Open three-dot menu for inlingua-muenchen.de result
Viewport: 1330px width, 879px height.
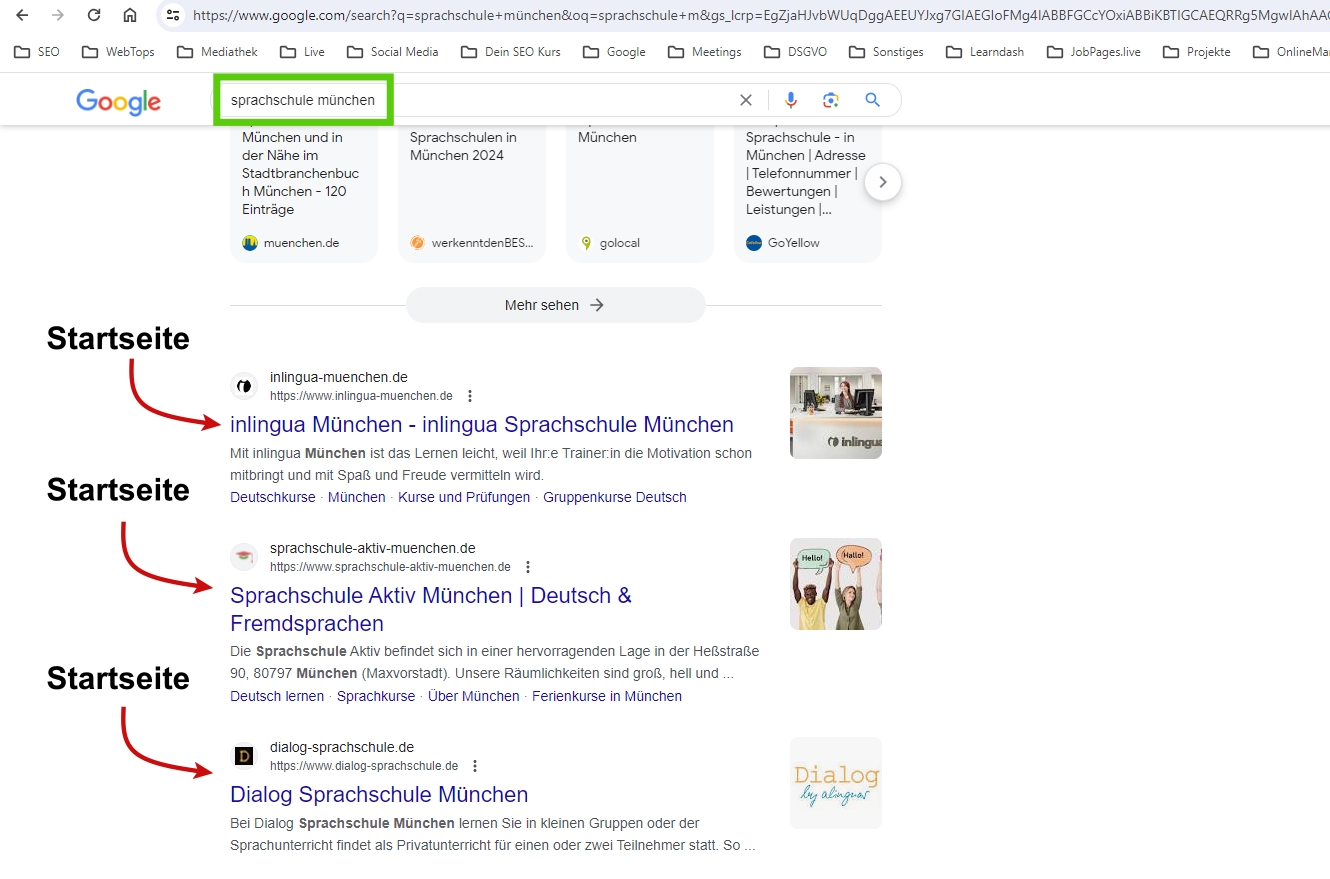(x=470, y=396)
